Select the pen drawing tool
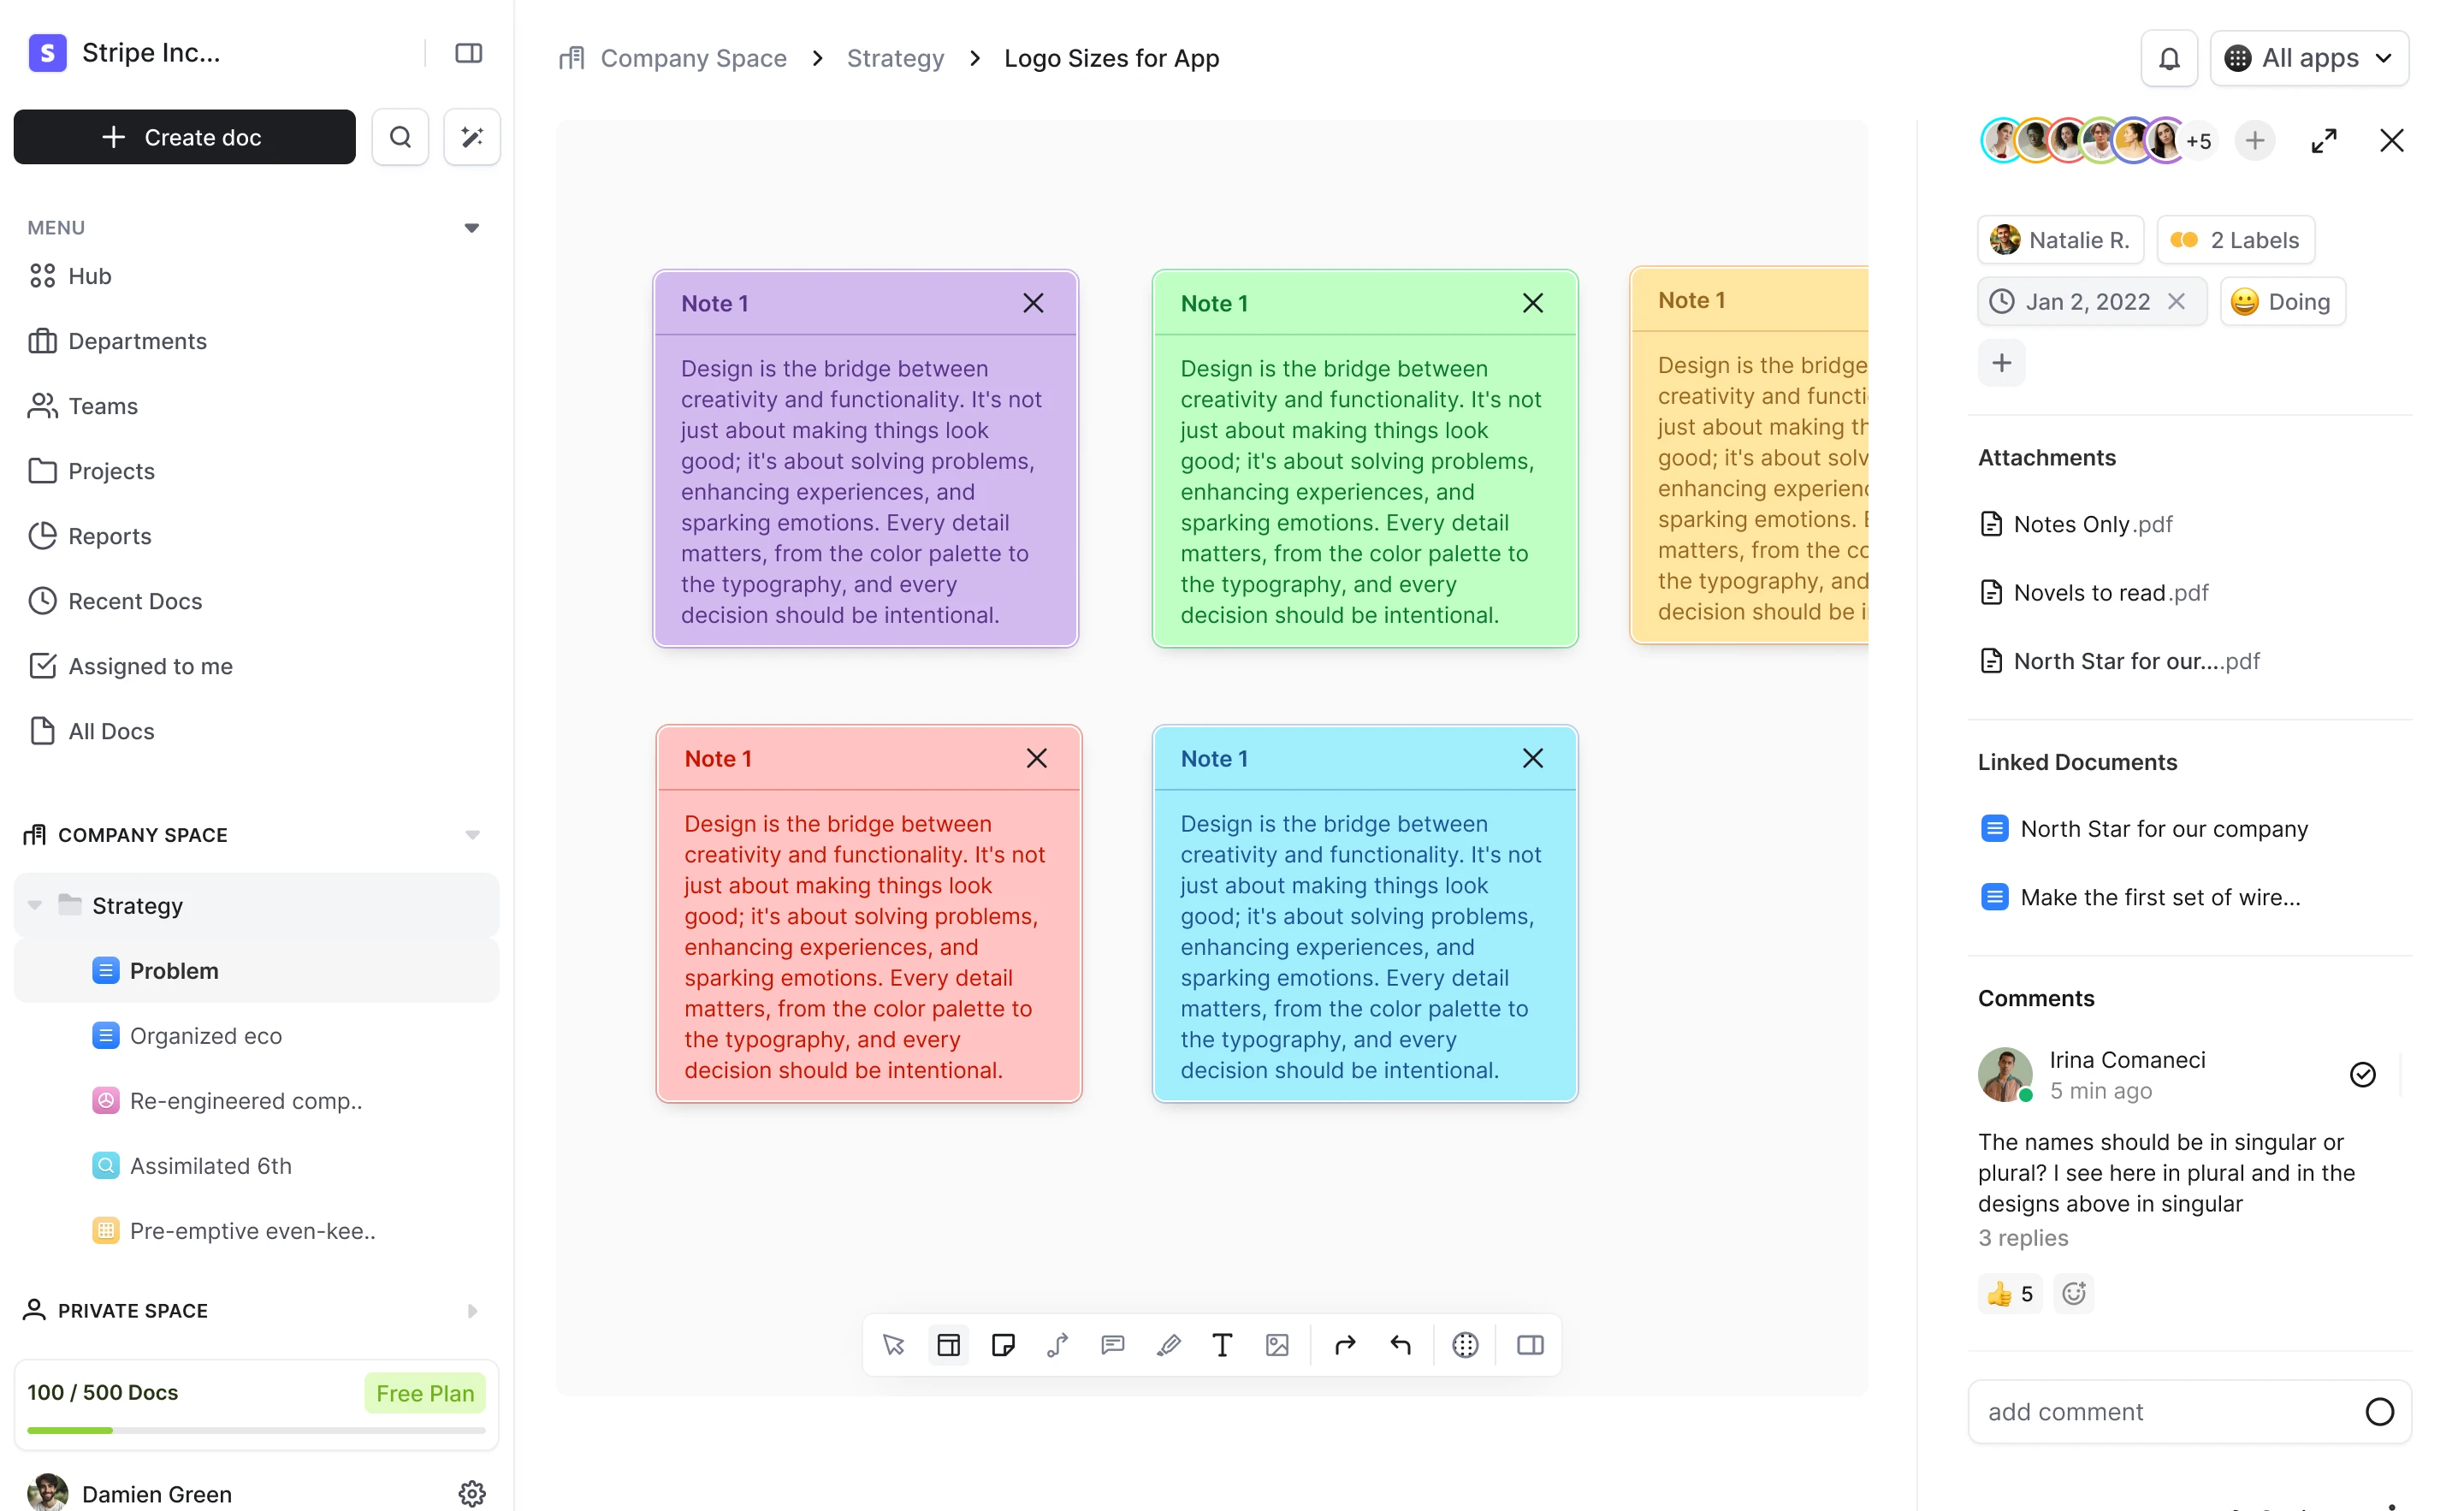The image size is (2464, 1511). (x=1168, y=1345)
